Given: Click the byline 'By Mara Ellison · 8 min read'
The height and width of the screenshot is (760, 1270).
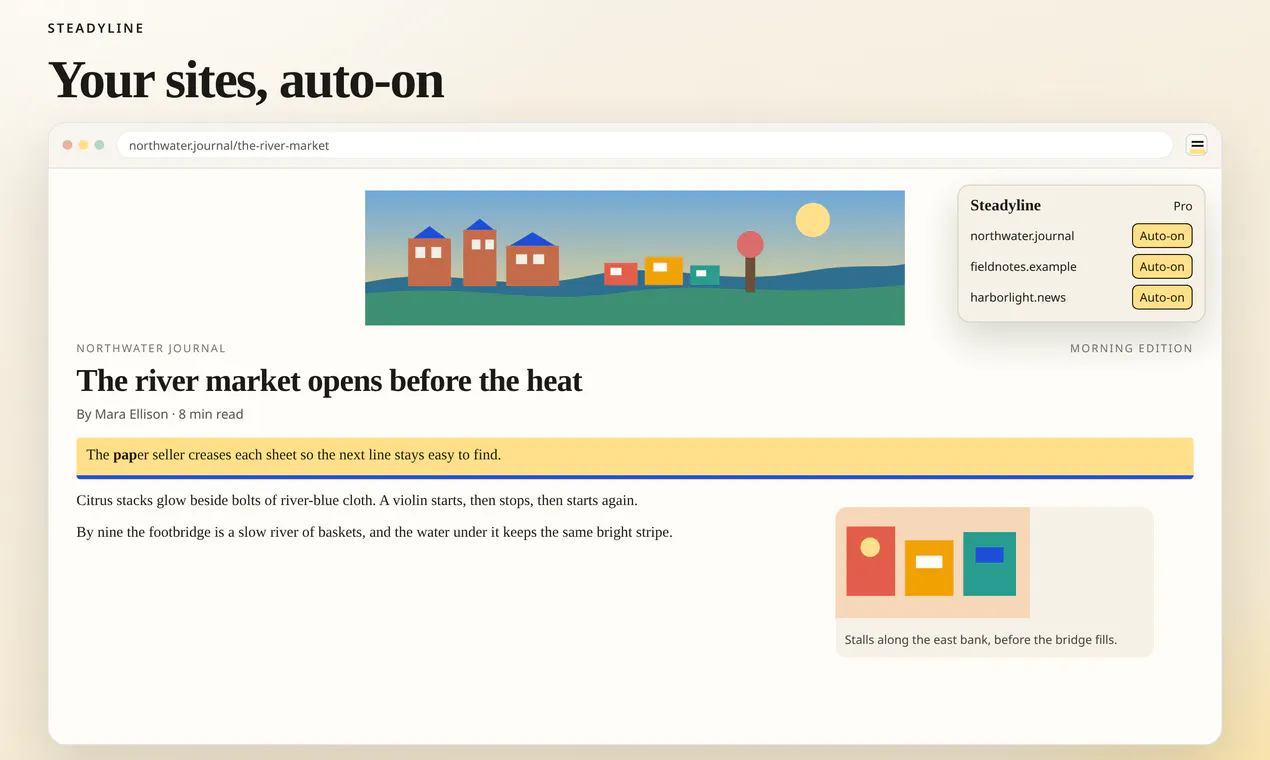Looking at the screenshot, I should click(x=160, y=414).
